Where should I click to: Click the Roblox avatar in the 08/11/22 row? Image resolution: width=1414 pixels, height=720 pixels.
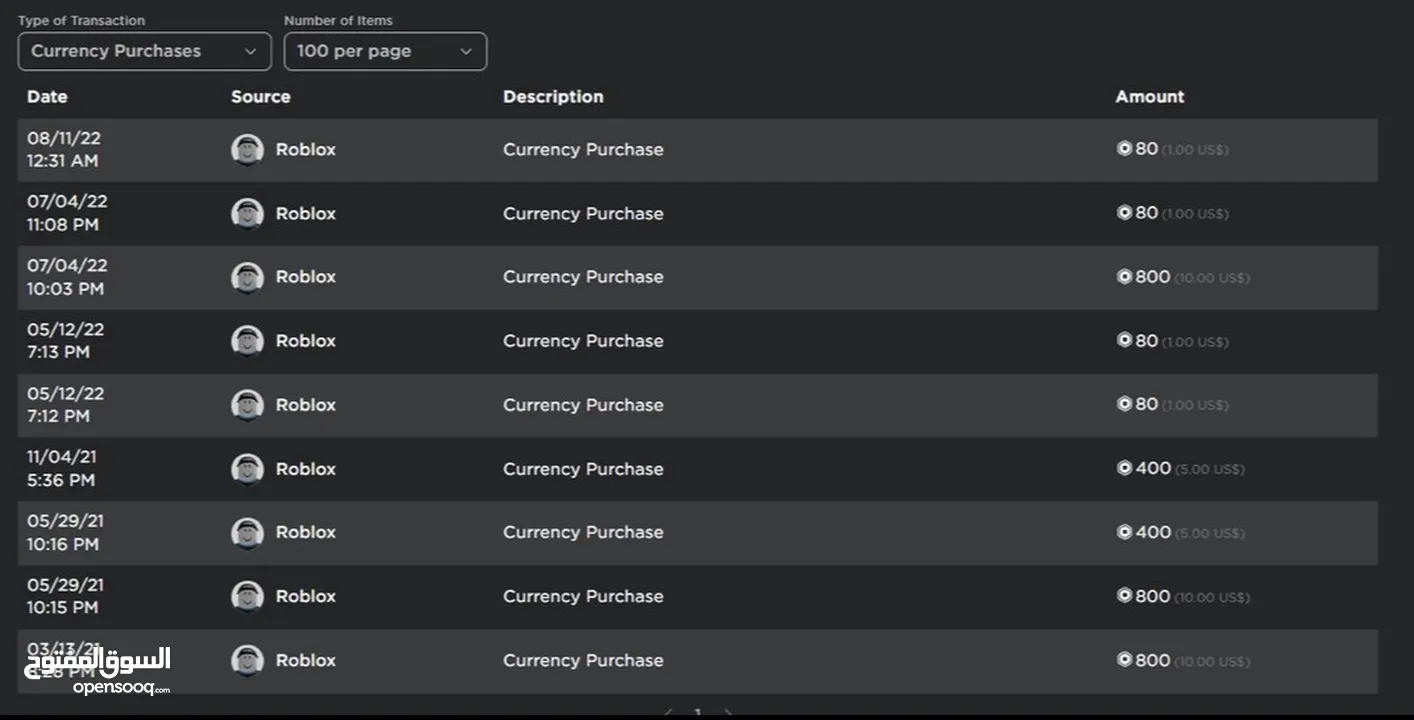coord(247,150)
